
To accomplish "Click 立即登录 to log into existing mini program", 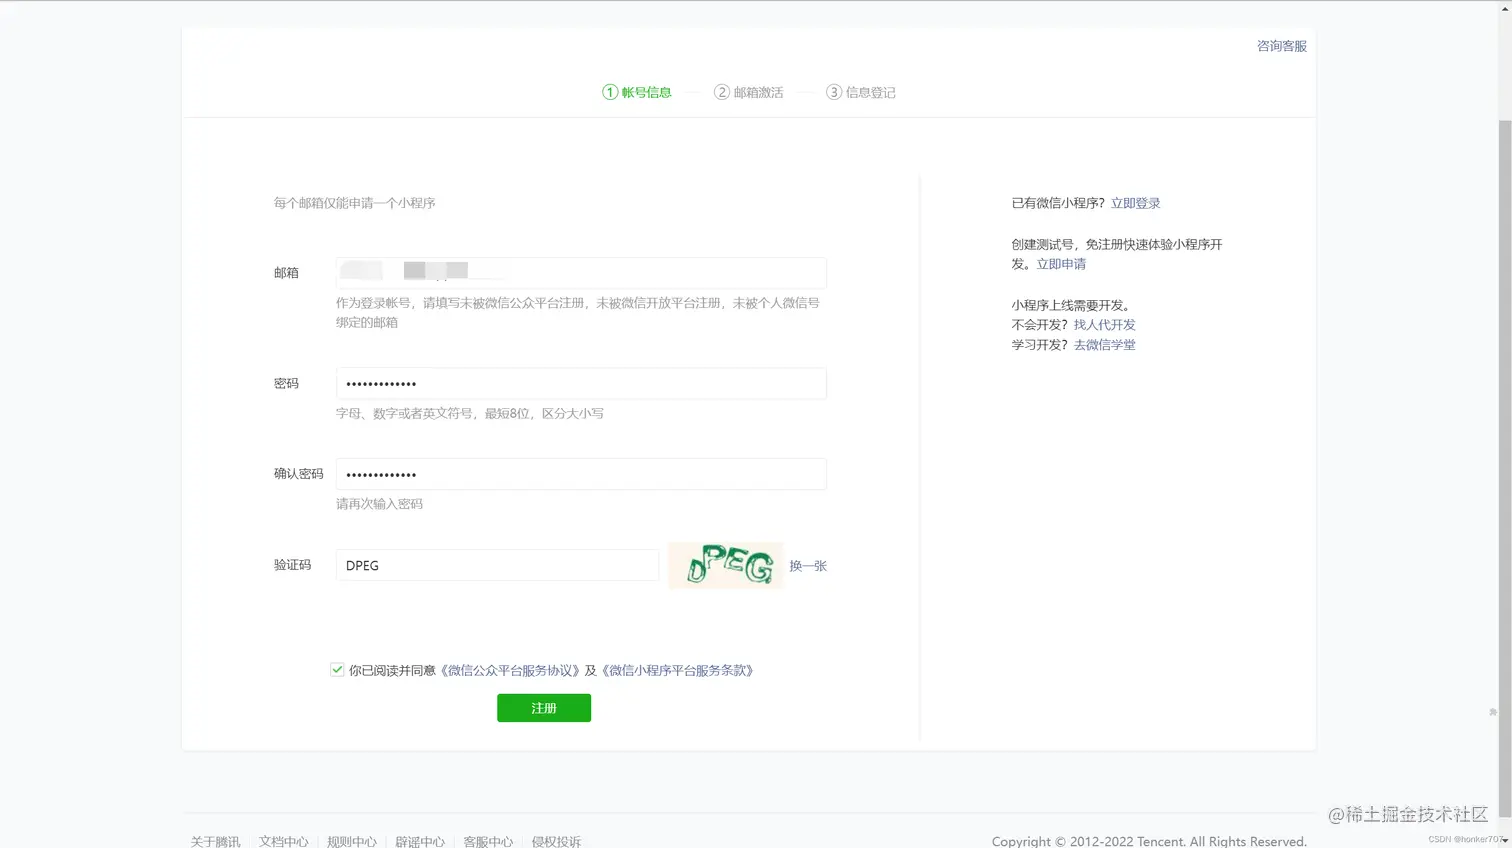I will [x=1135, y=202].
